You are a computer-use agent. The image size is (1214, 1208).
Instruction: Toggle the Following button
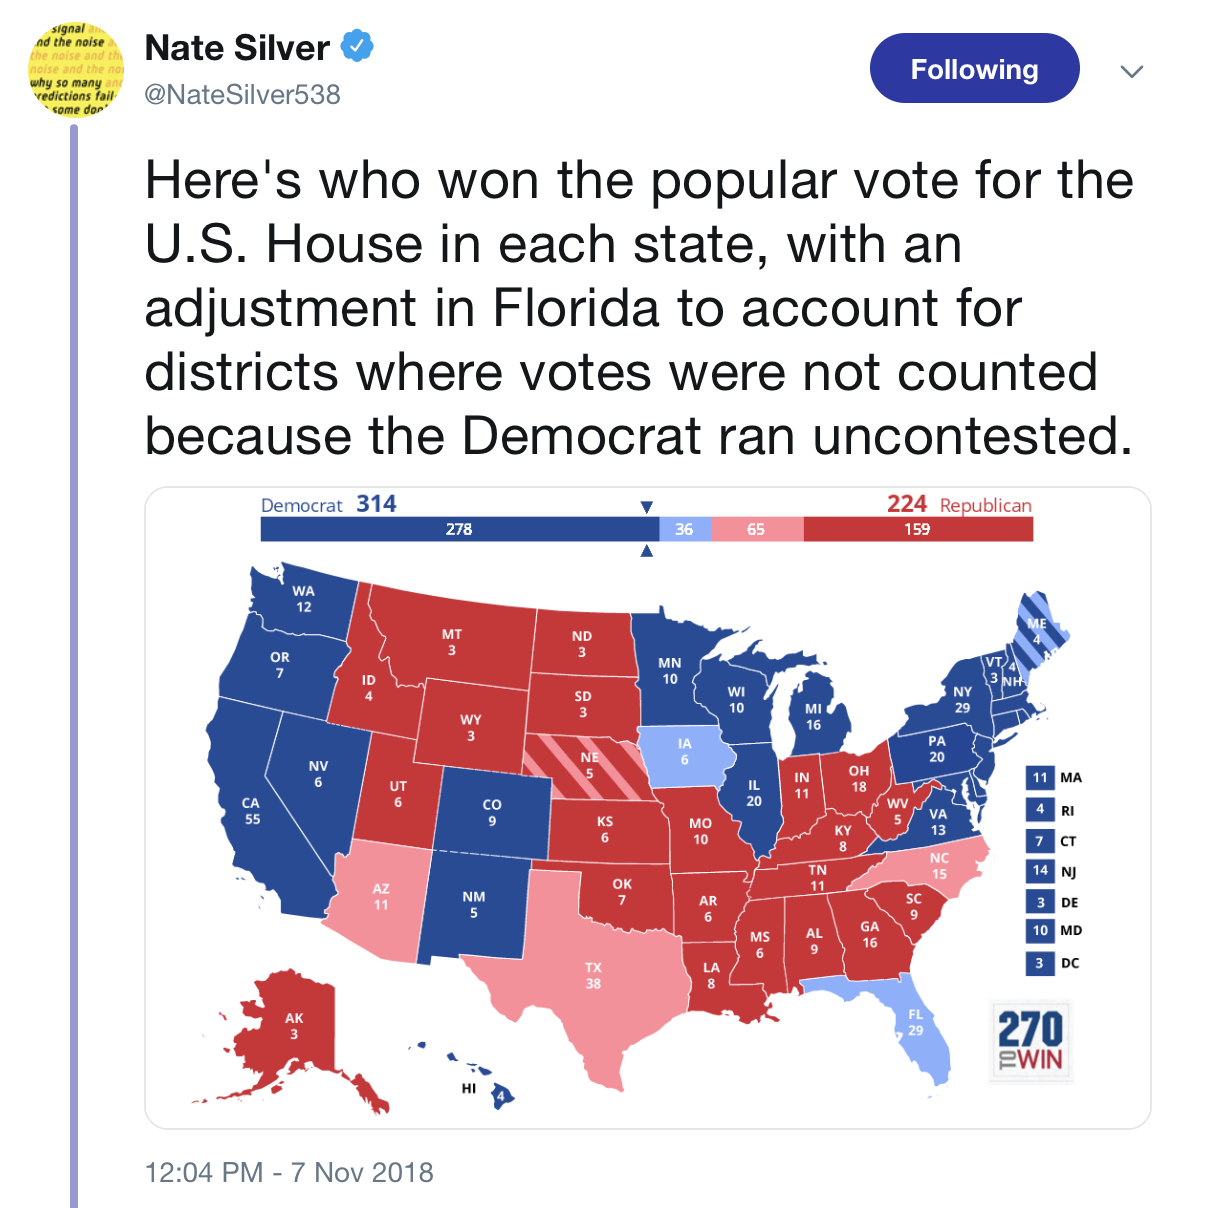click(974, 69)
